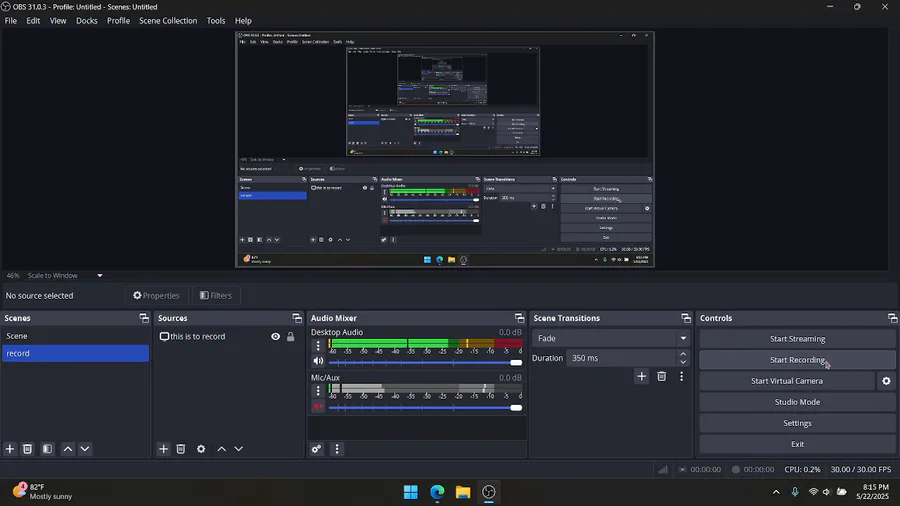Click Start Streaming button
This screenshot has width=900, height=506.
click(x=797, y=338)
